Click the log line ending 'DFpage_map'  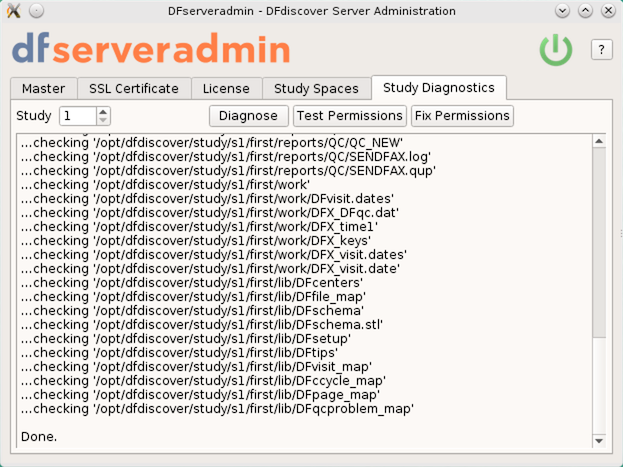coord(200,395)
